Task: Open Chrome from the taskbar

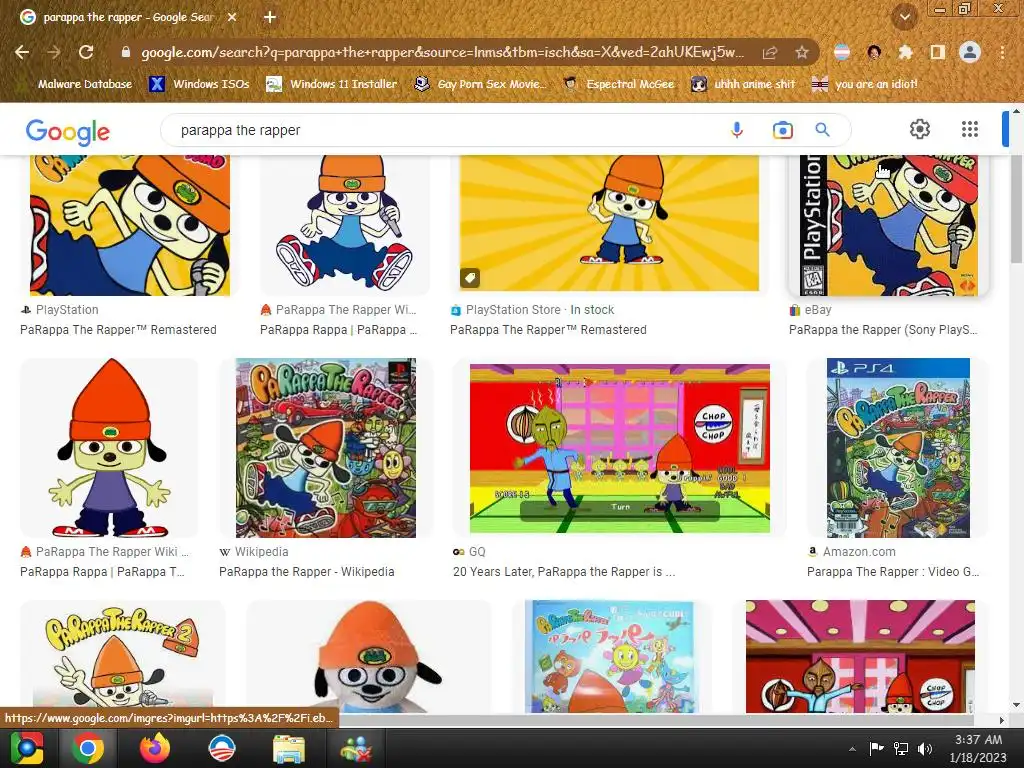Action: [88, 748]
